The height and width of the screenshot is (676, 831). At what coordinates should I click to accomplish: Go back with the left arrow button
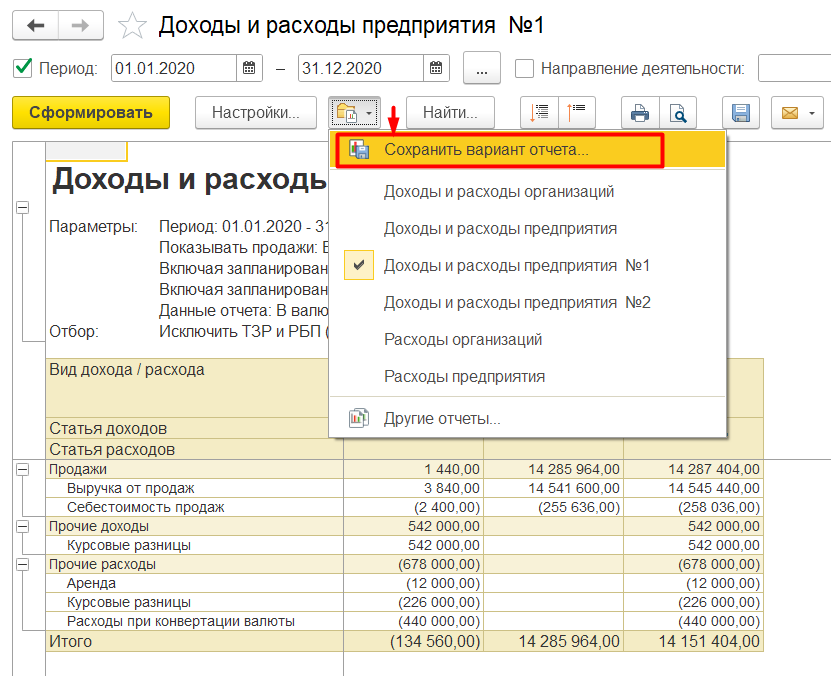click(x=36, y=25)
